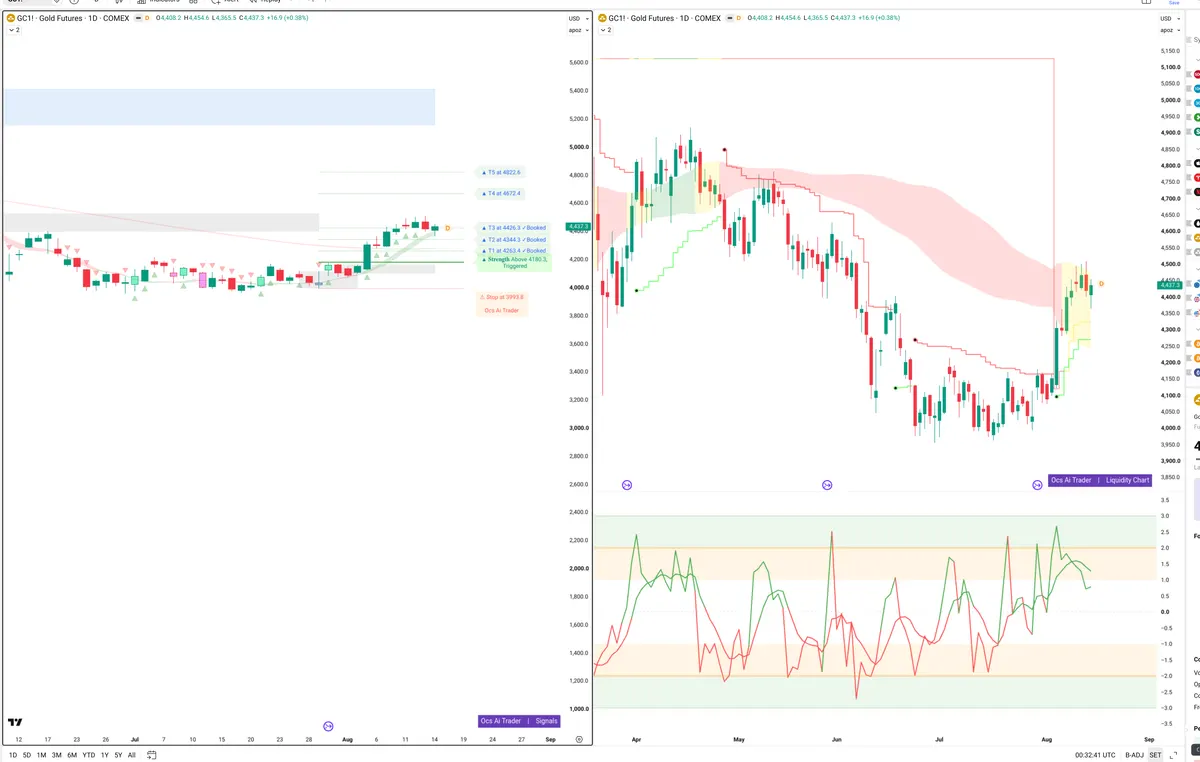Click left chart current price tag 4,437.3
This screenshot has height=762, width=1200.
tap(579, 227)
